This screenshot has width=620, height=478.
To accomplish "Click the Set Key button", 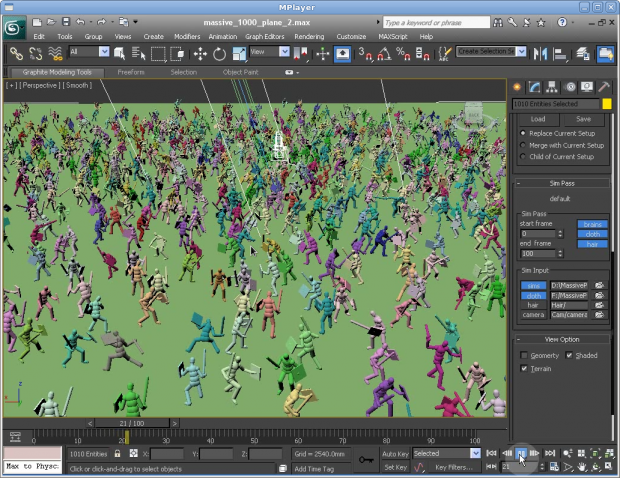I will (x=395, y=467).
